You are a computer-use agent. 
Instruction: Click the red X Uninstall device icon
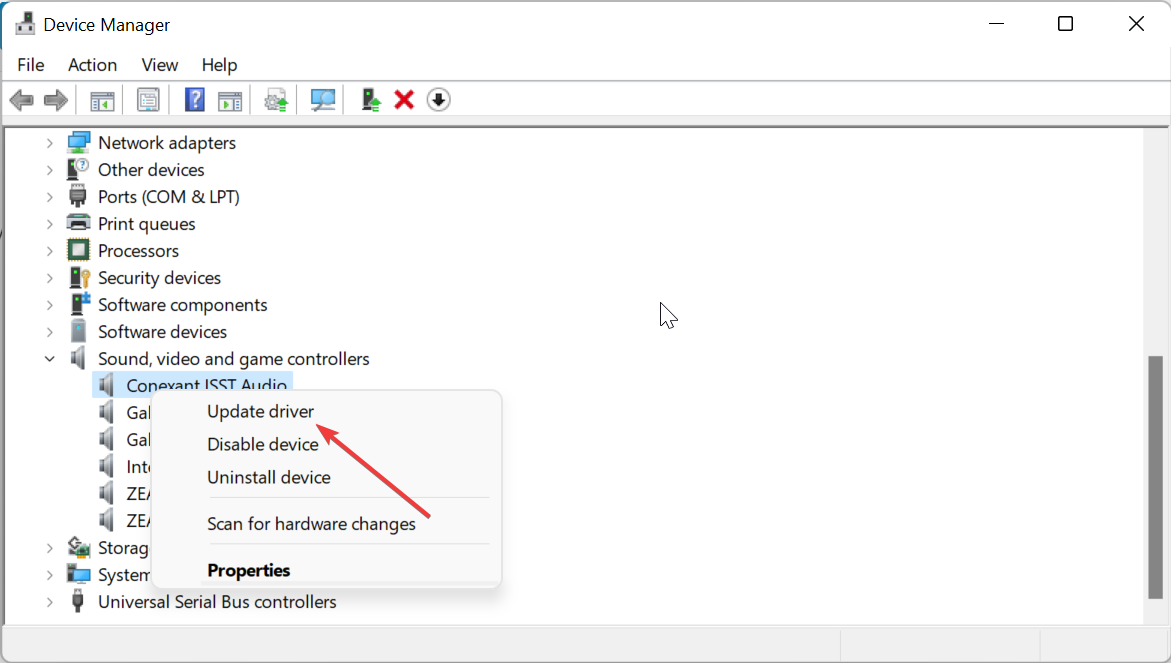coord(404,99)
